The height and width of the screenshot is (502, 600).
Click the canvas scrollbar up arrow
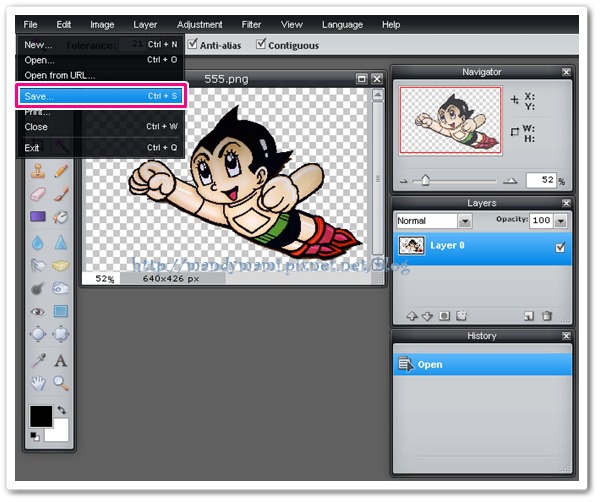(x=378, y=95)
